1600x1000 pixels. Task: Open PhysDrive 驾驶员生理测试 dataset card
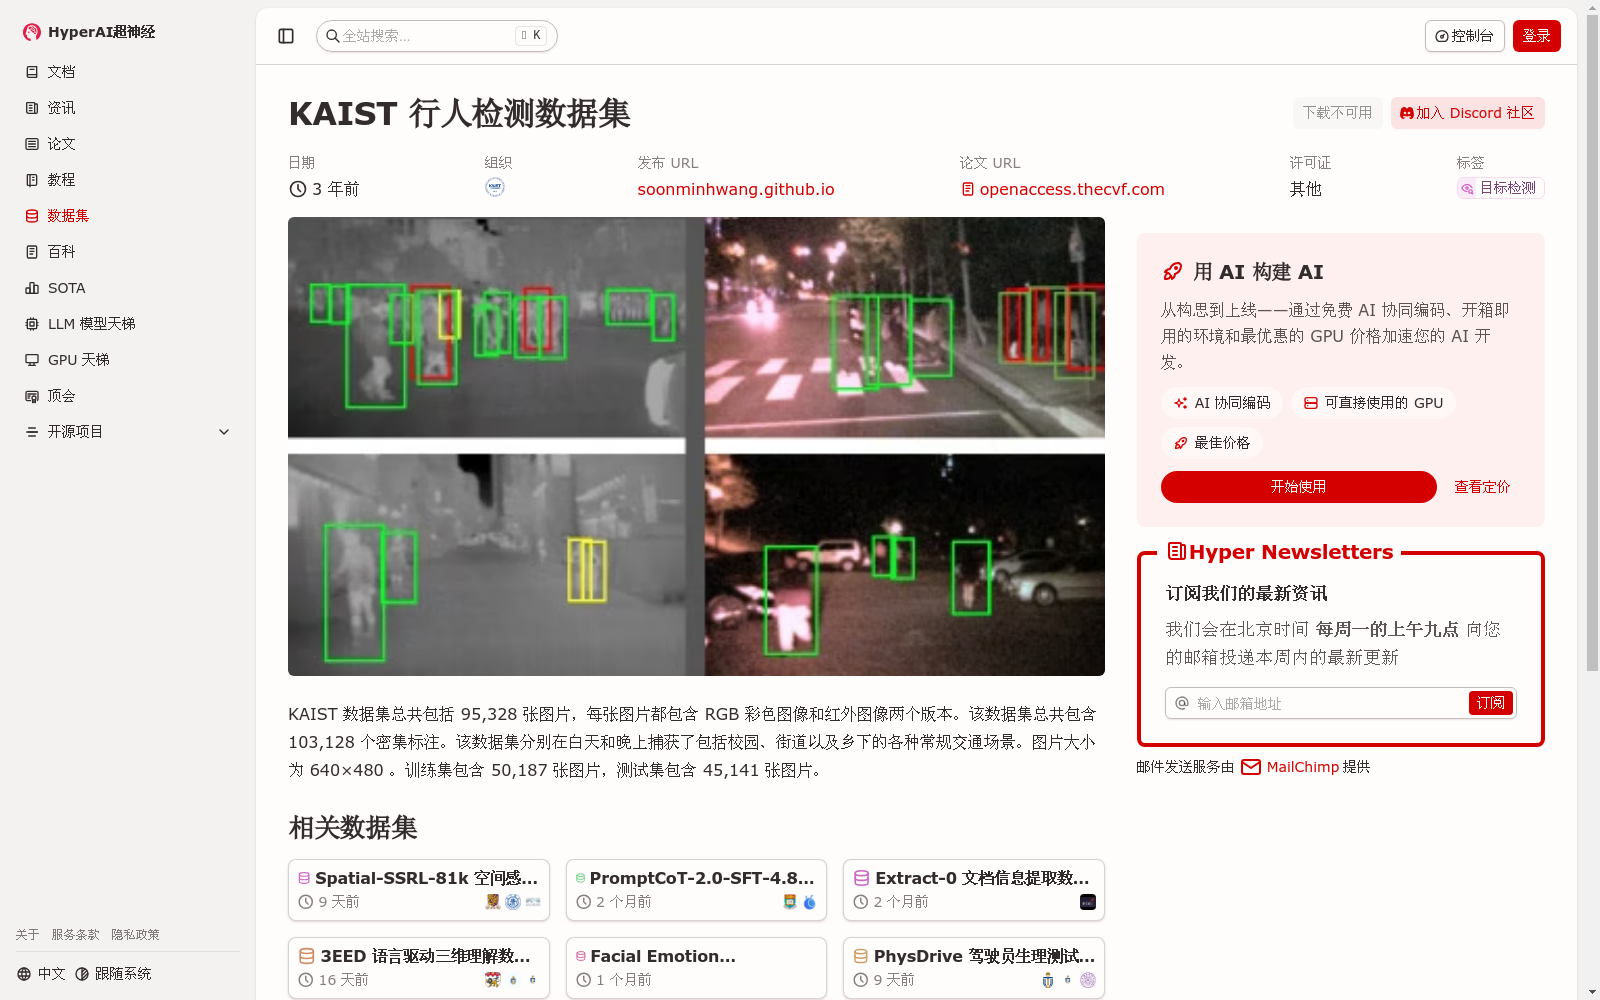974,968
